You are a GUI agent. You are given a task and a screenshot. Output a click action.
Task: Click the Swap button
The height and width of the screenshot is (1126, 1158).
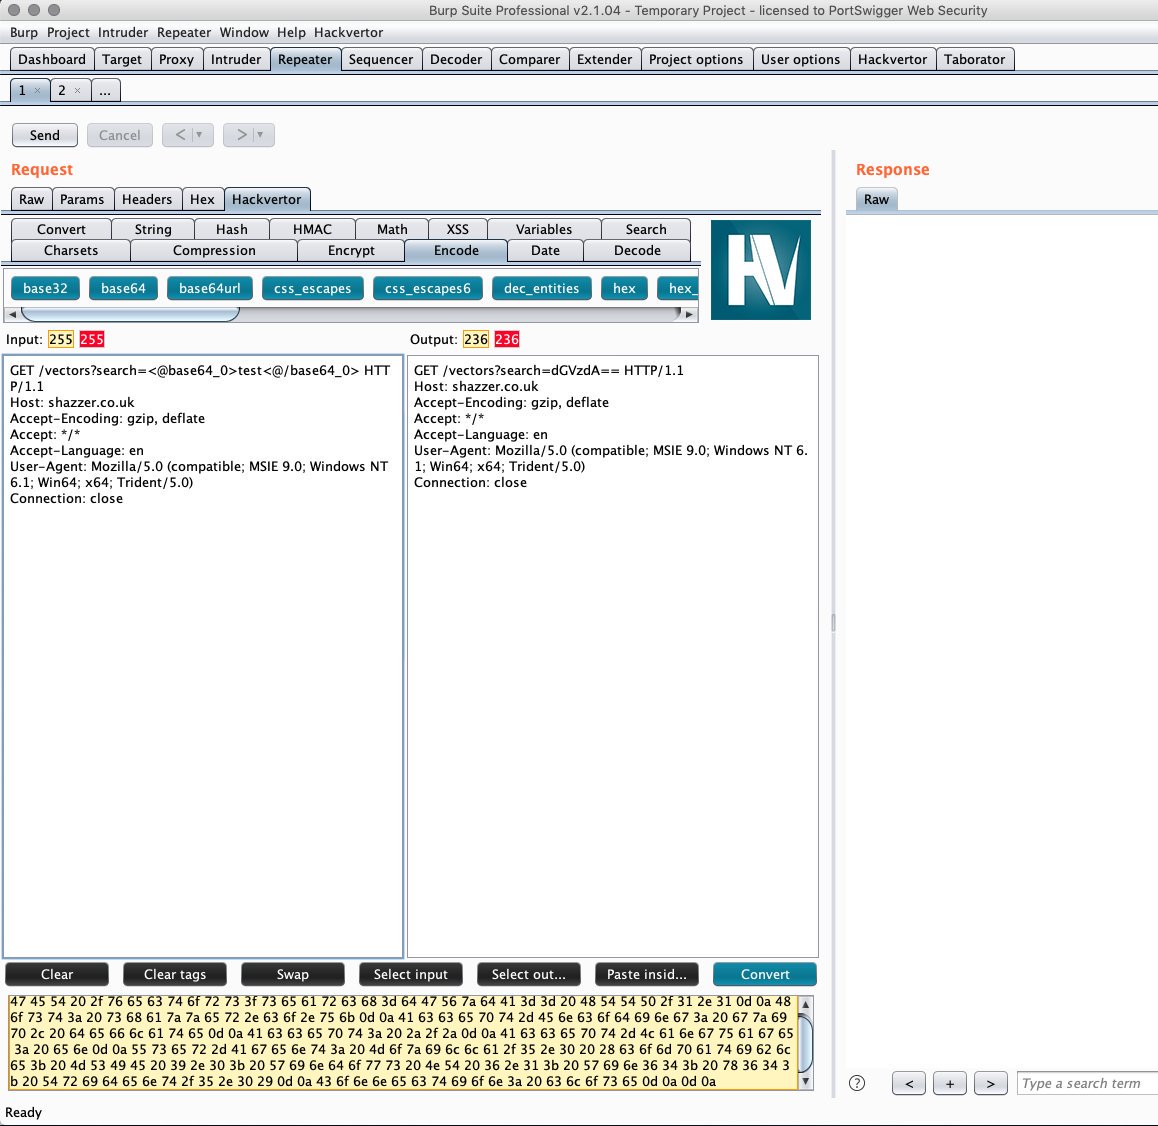pyautogui.click(x=292, y=975)
